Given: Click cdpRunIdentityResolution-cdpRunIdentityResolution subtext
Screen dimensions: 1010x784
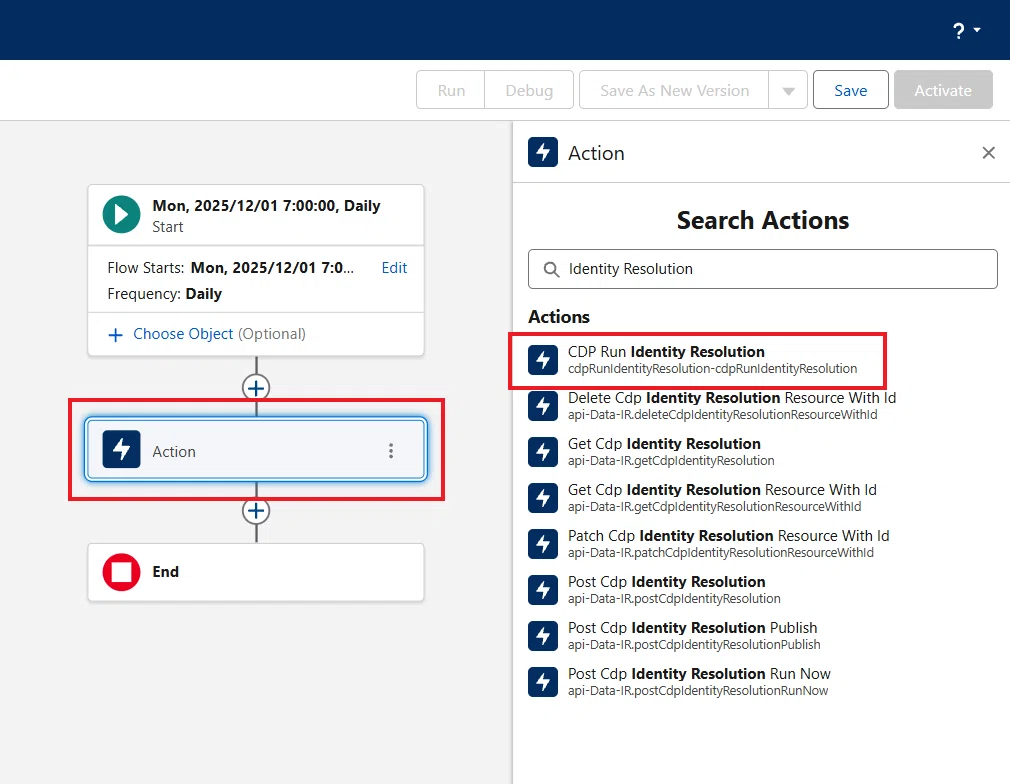Looking at the screenshot, I should pyautogui.click(x=712, y=368).
